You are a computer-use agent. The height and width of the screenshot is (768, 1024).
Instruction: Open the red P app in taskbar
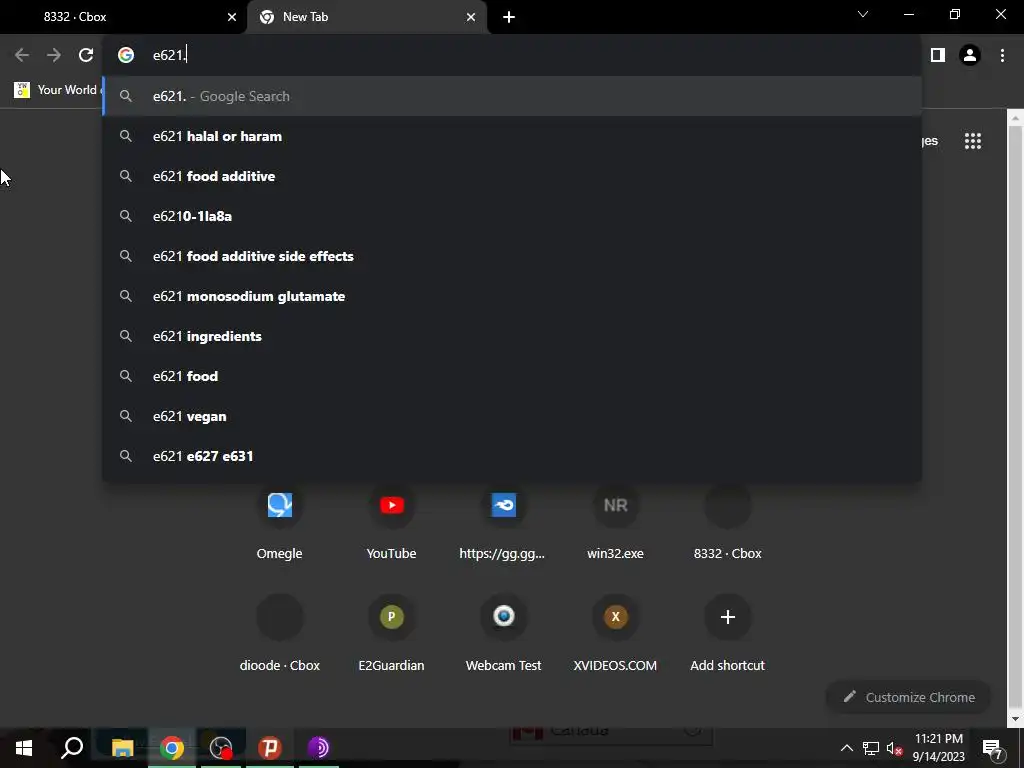[x=270, y=748]
